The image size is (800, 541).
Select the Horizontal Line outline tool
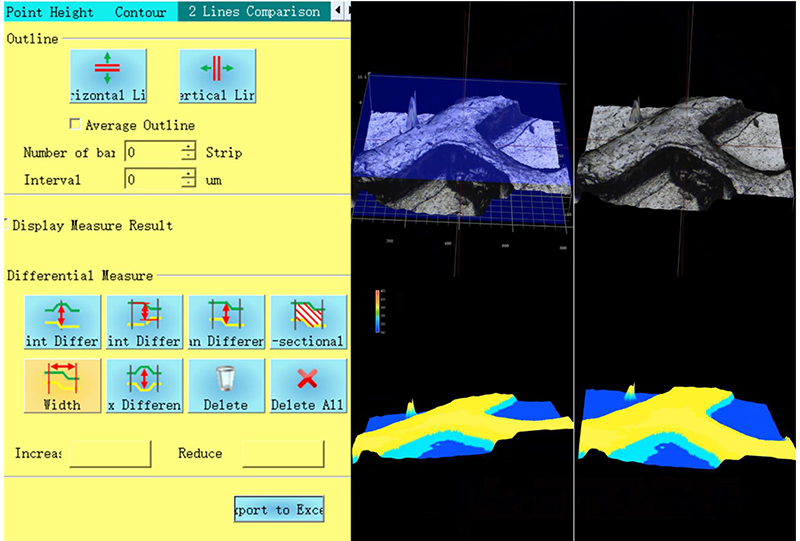pos(108,76)
